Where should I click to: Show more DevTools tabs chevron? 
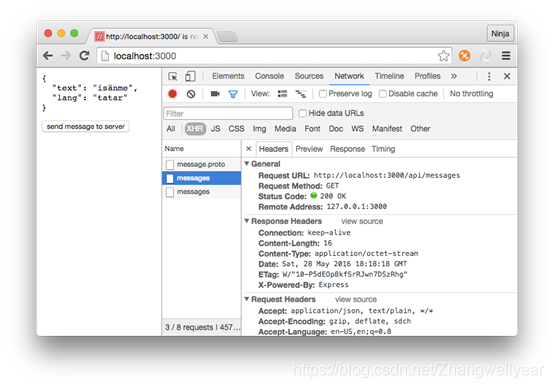pos(454,76)
